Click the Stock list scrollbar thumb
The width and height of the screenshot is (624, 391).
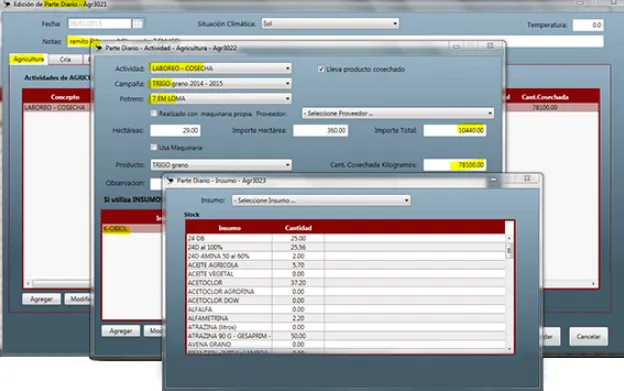pyautogui.click(x=509, y=251)
